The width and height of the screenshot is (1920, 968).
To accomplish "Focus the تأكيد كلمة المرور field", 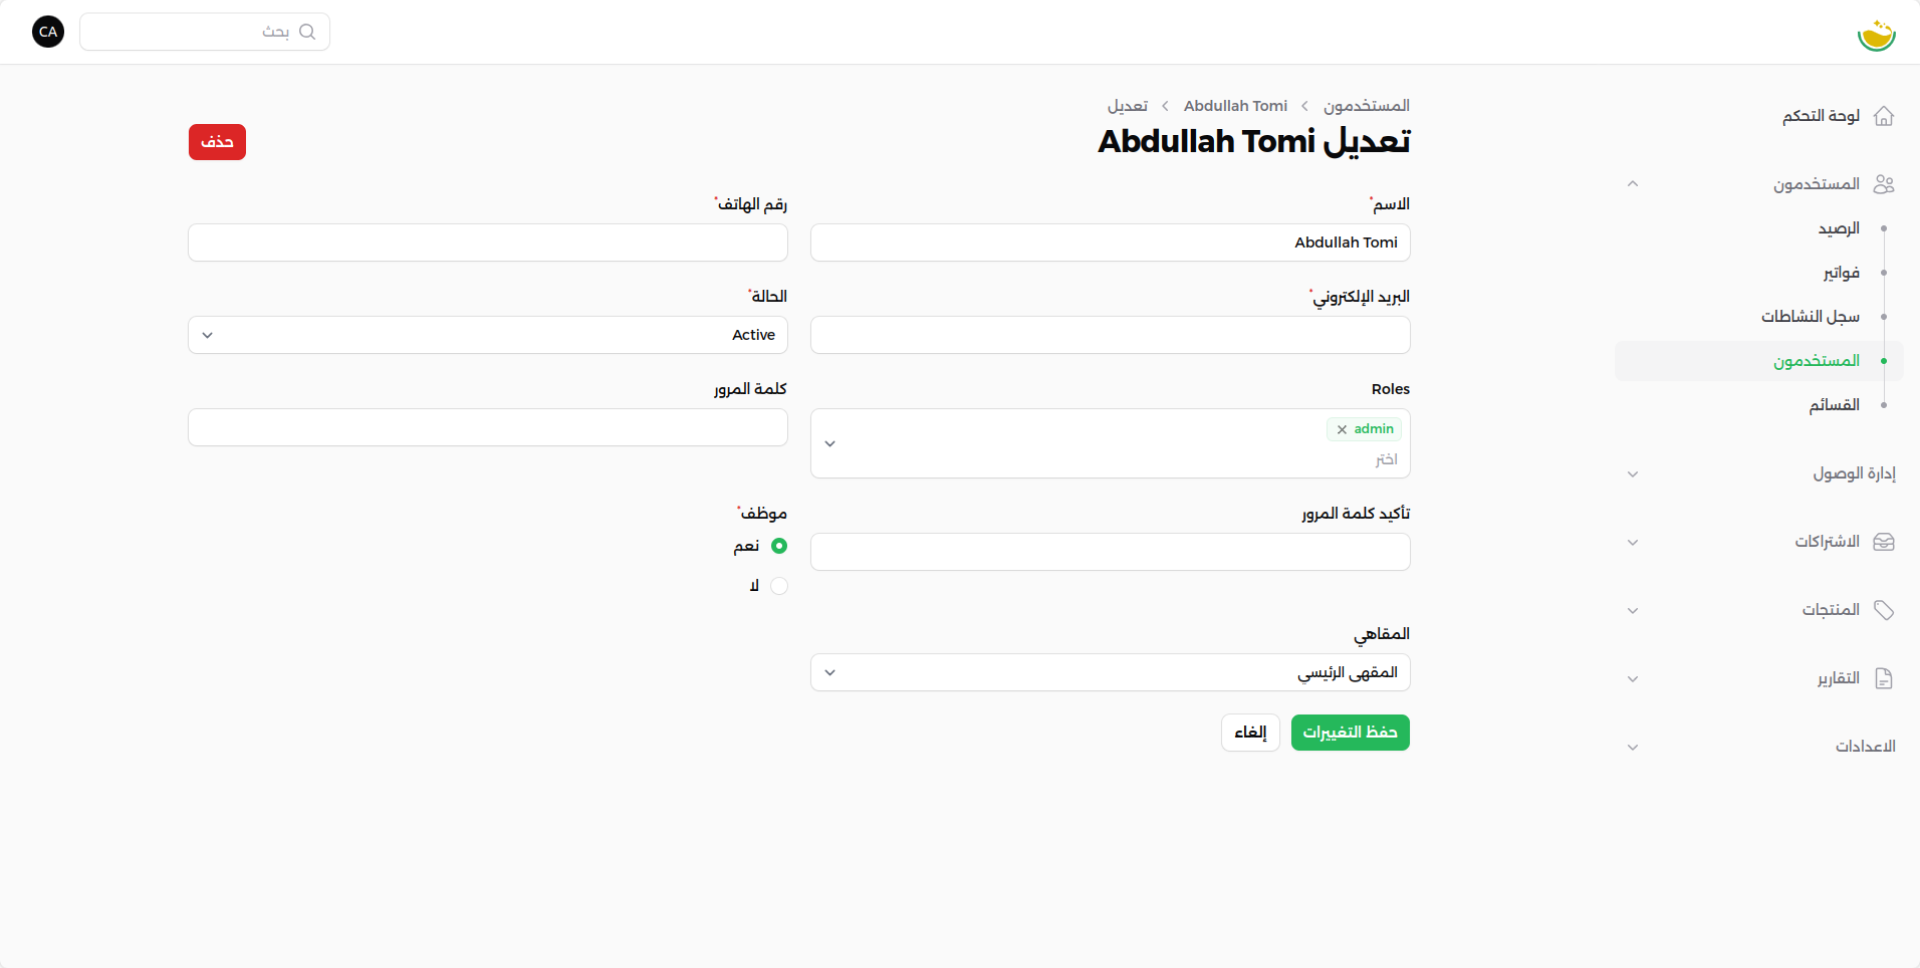I will (1110, 552).
